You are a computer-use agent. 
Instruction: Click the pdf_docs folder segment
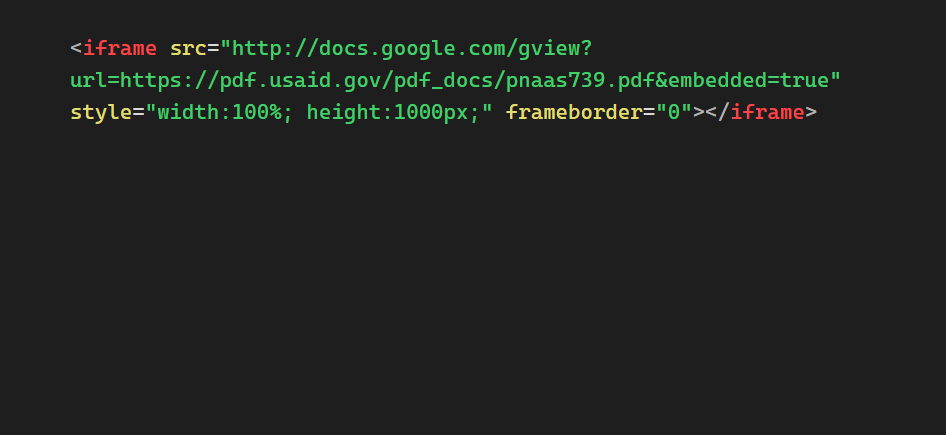click(443, 80)
